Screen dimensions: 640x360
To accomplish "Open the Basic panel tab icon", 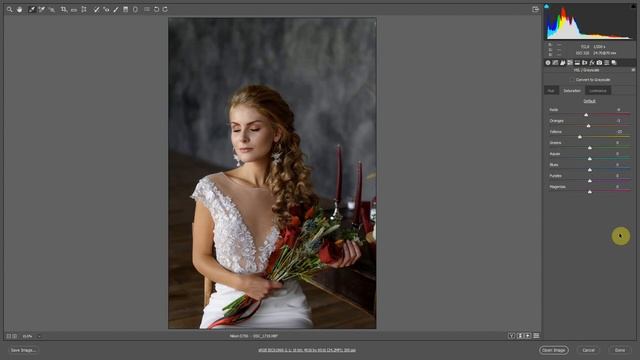I will pyautogui.click(x=548, y=63).
